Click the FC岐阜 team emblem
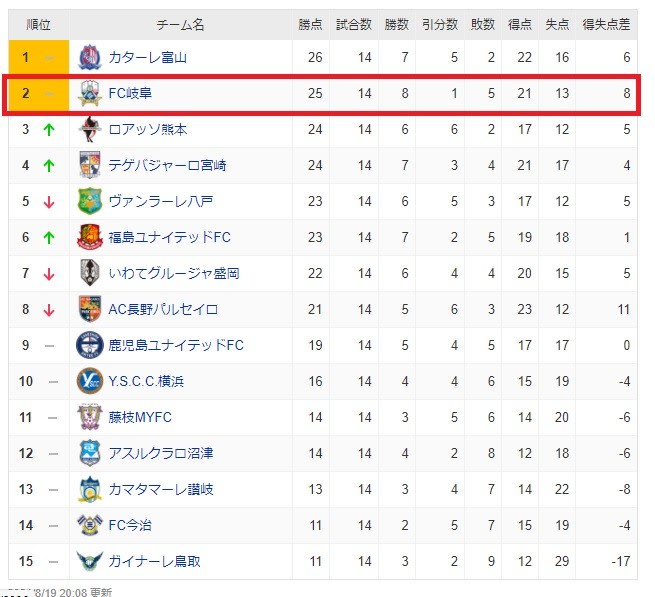The image size is (655, 597). [89, 93]
